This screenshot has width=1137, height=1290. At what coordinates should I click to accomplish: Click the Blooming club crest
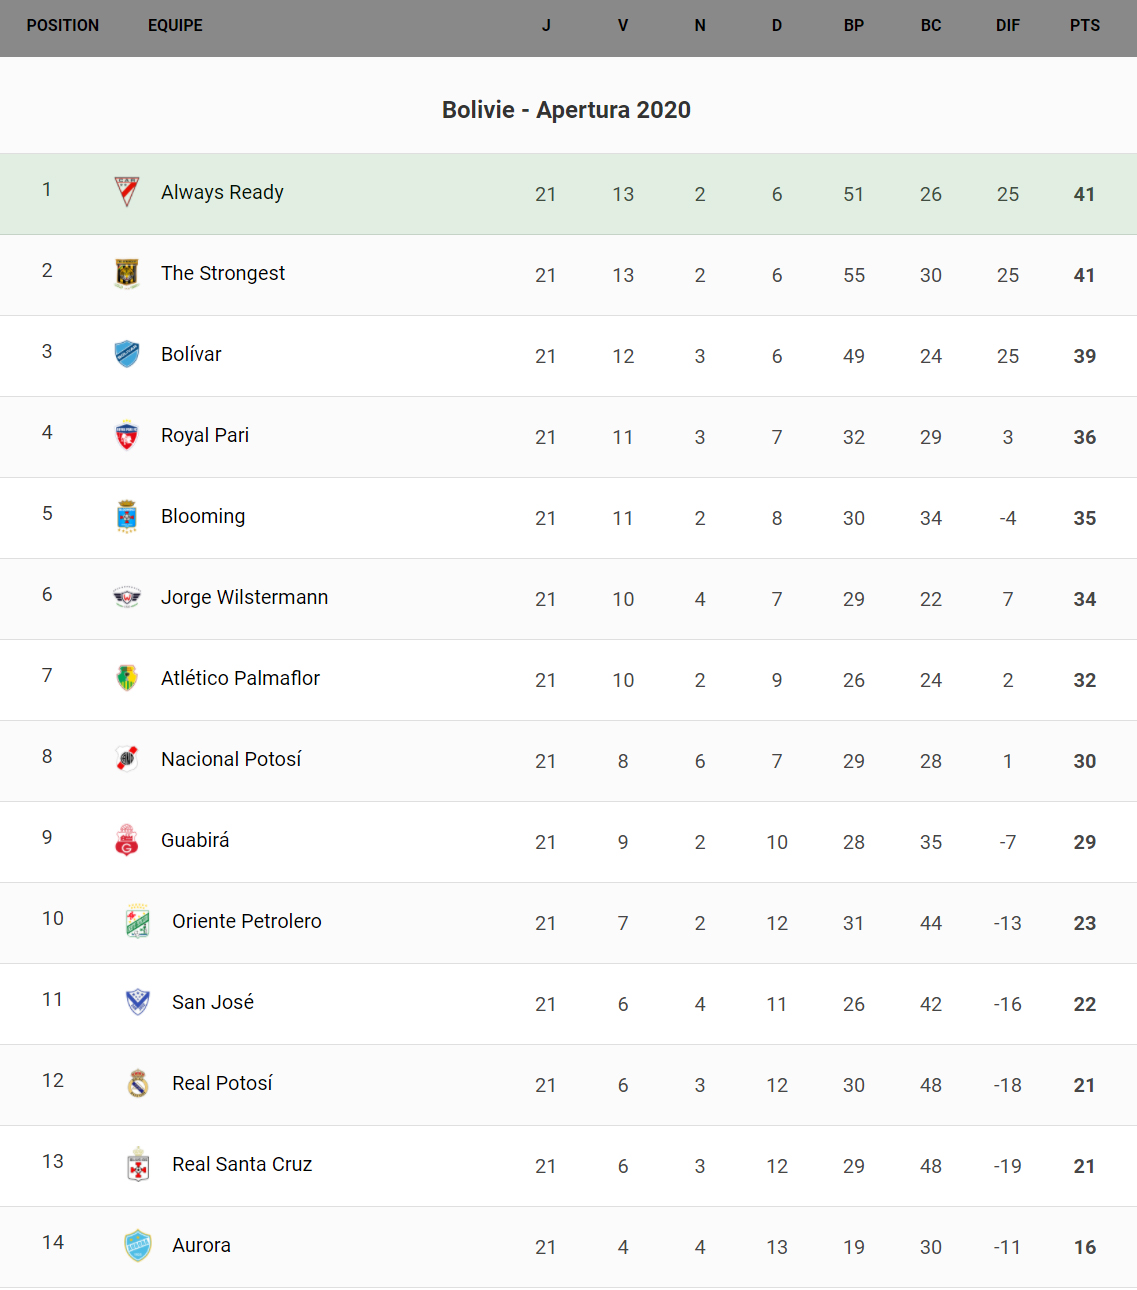click(127, 516)
